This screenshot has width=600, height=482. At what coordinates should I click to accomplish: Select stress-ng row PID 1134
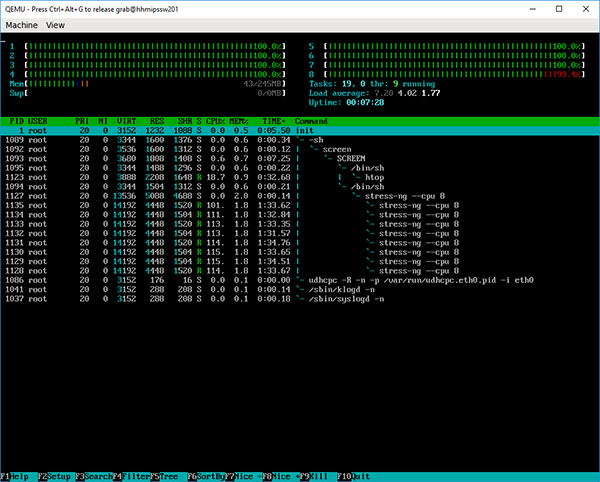pyautogui.click(x=300, y=215)
